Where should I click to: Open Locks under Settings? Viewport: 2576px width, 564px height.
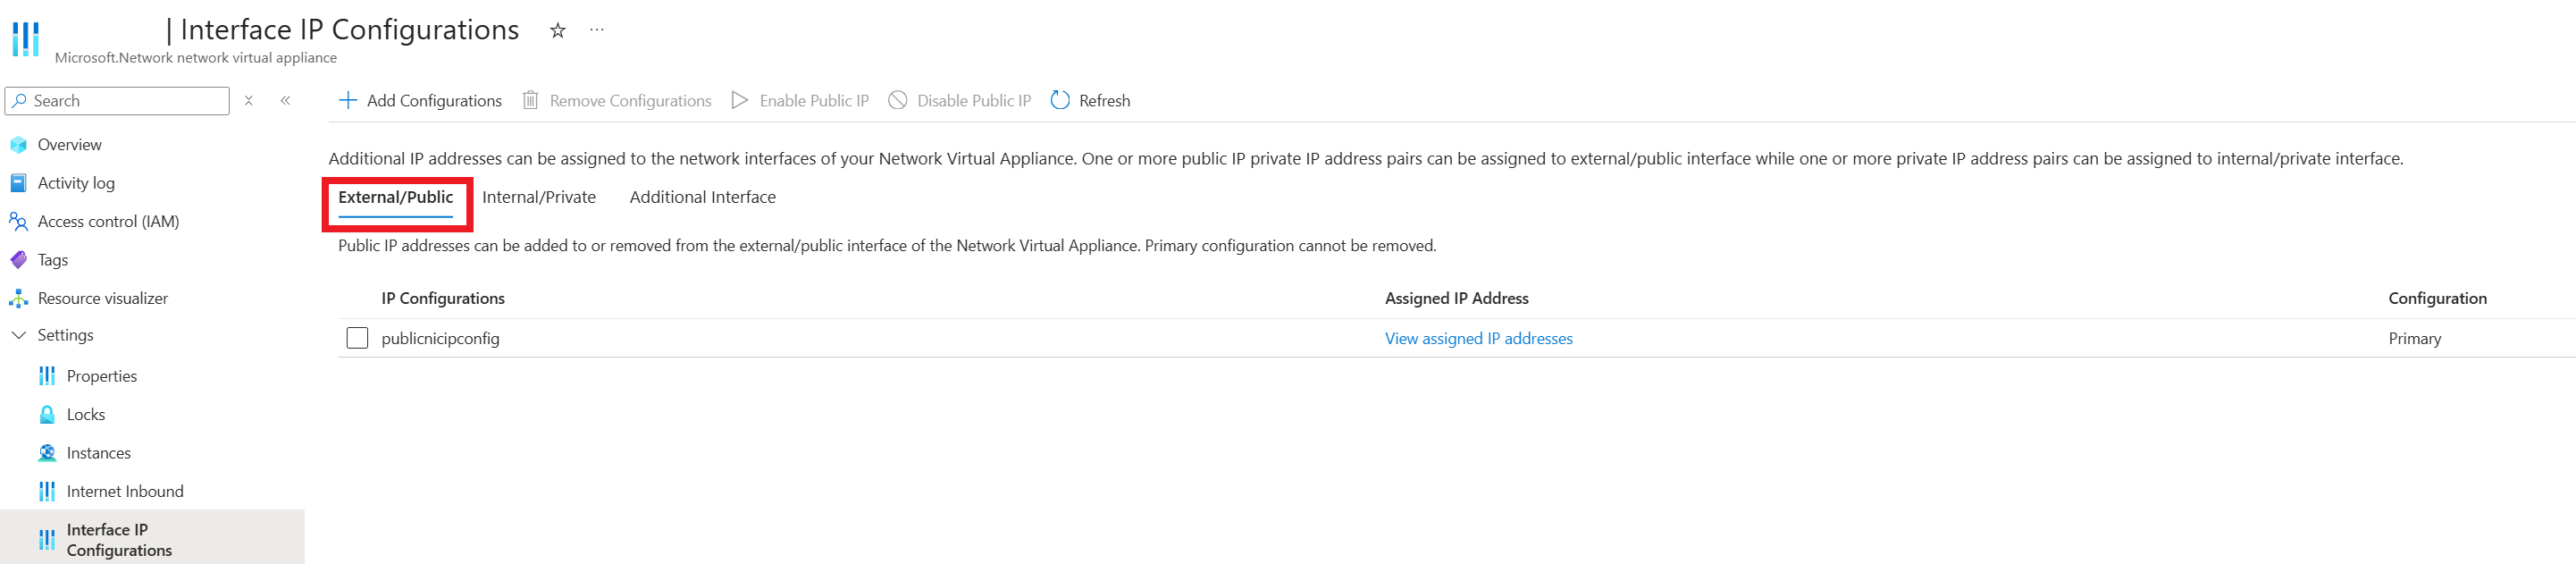point(86,415)
